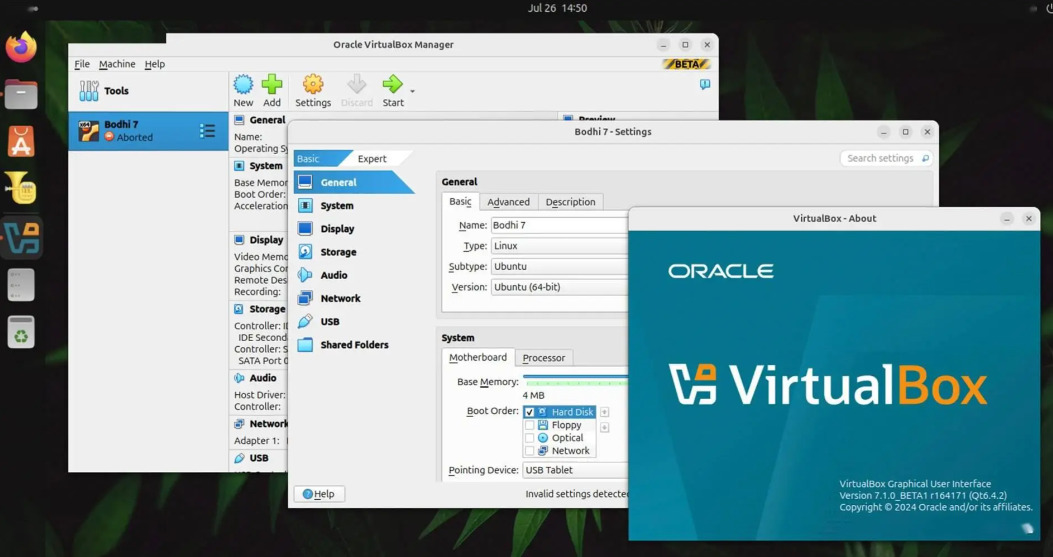Open the Start button dropdown arrow
This screenshot has width=1053, height=557.
point(412,92)
